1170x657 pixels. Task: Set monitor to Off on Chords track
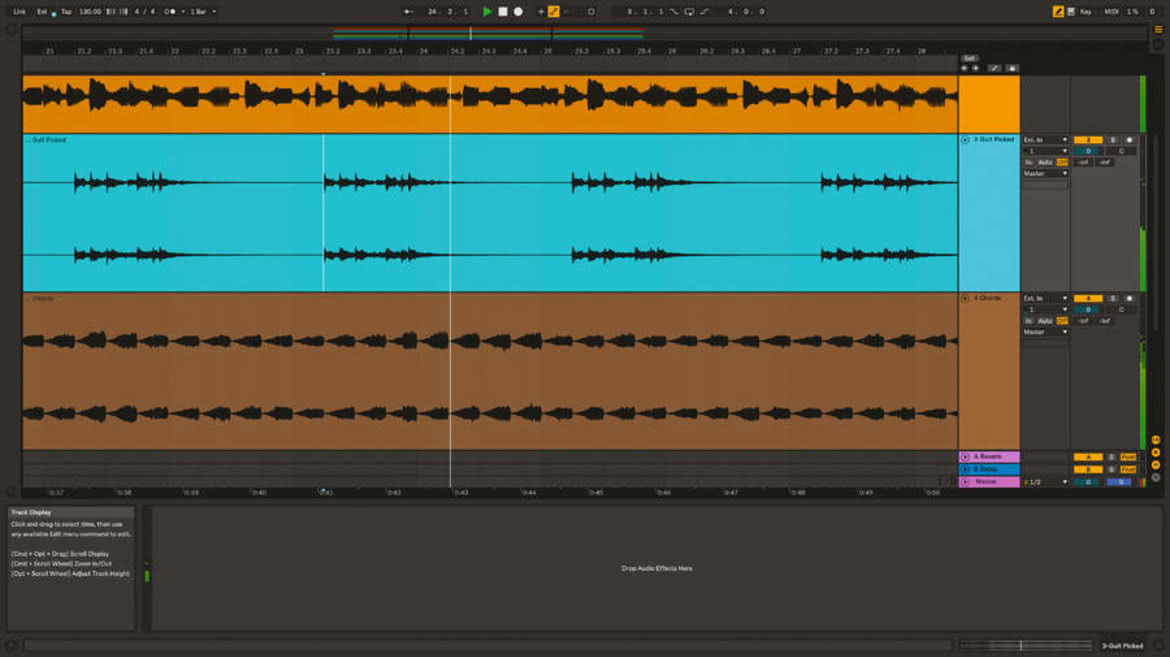click(1062, 321)
